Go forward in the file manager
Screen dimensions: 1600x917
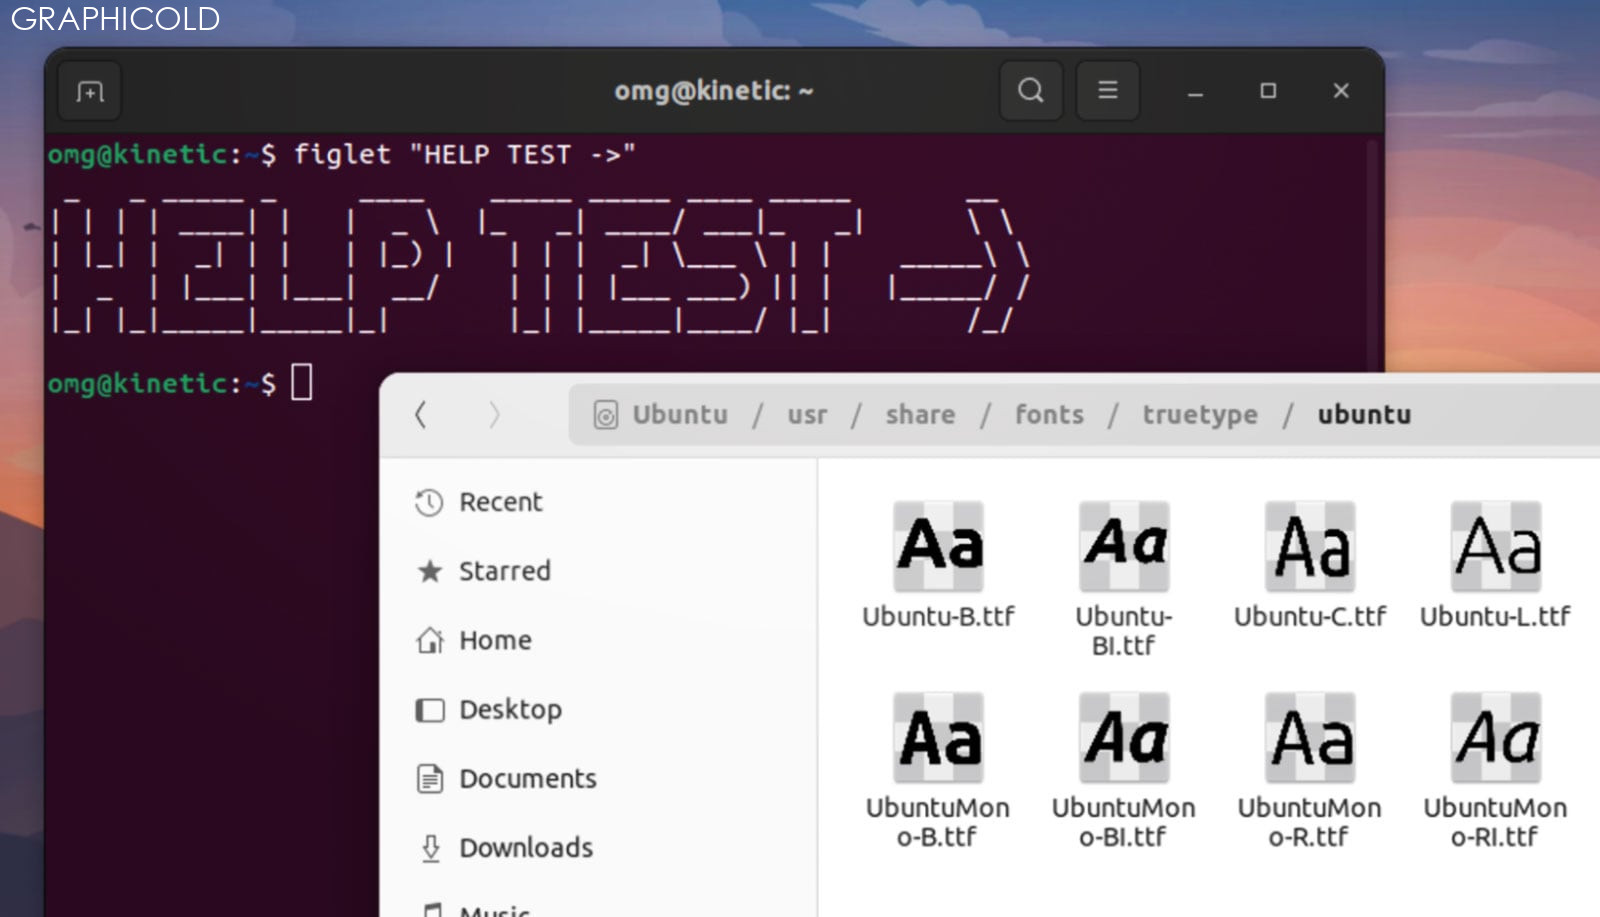pos(494,415)
